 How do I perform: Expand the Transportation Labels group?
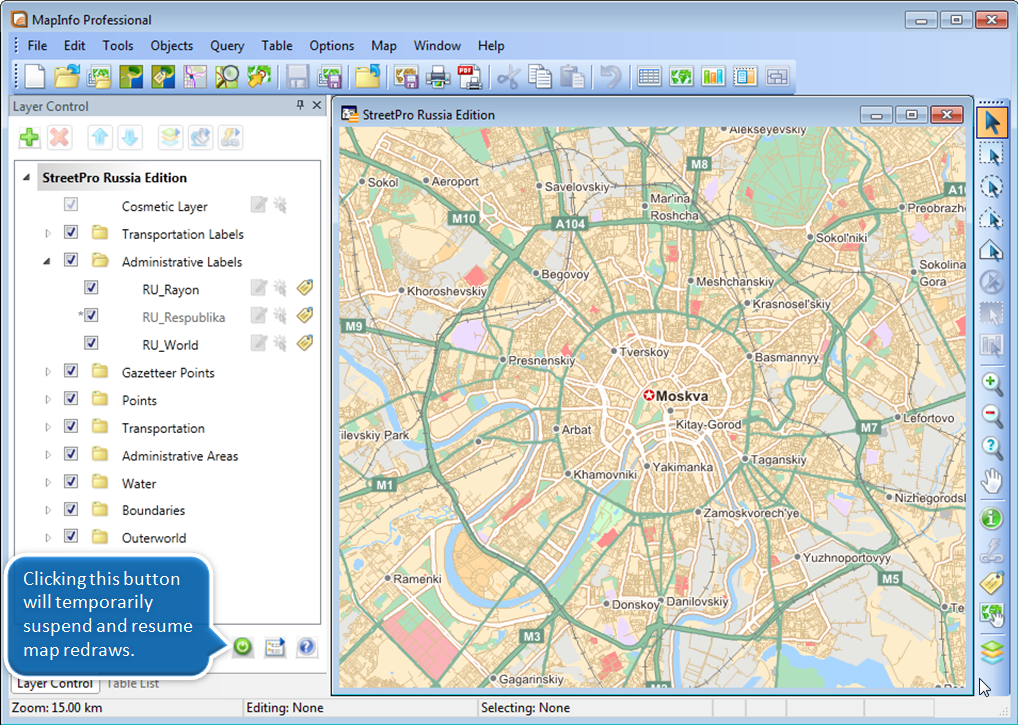point(47,233)
